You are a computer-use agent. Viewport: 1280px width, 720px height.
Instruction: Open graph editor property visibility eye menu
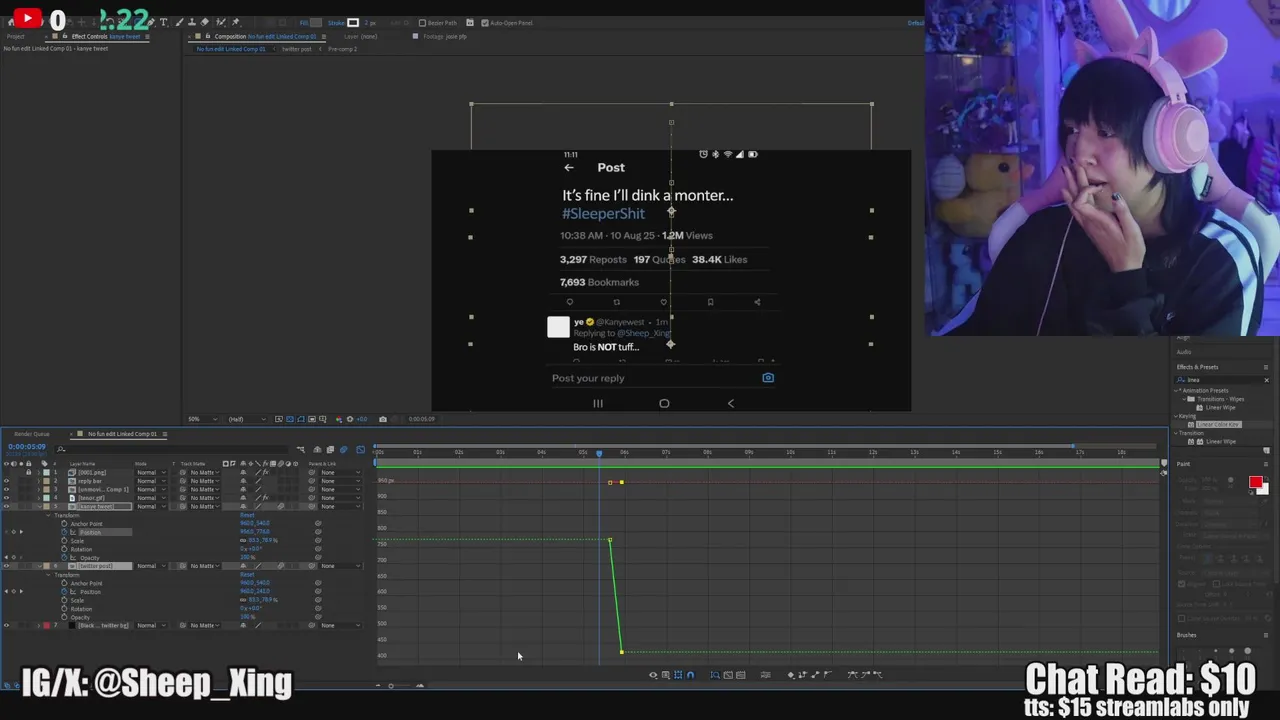(653, 675)
